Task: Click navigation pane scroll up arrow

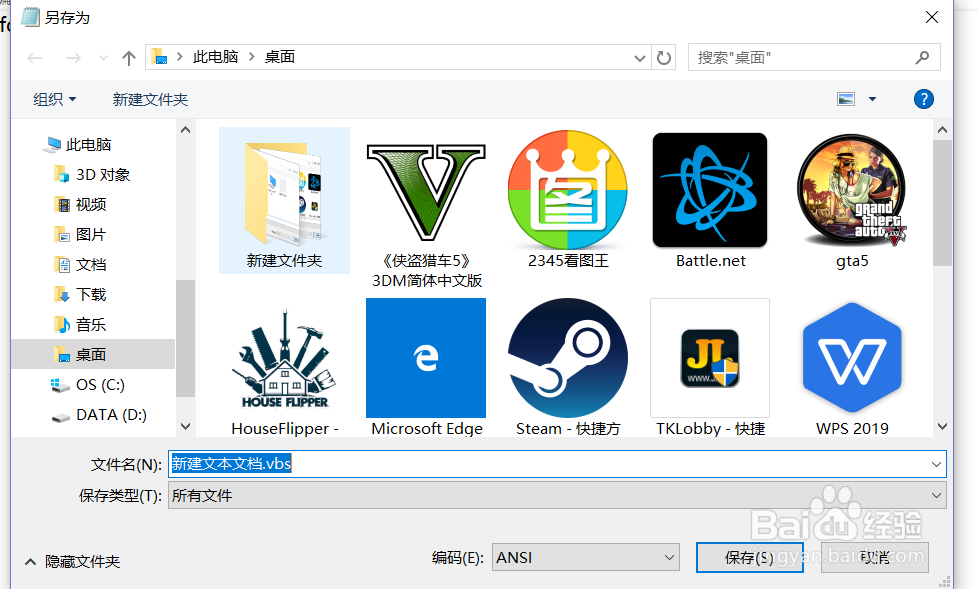Action: tap(185, 130)
